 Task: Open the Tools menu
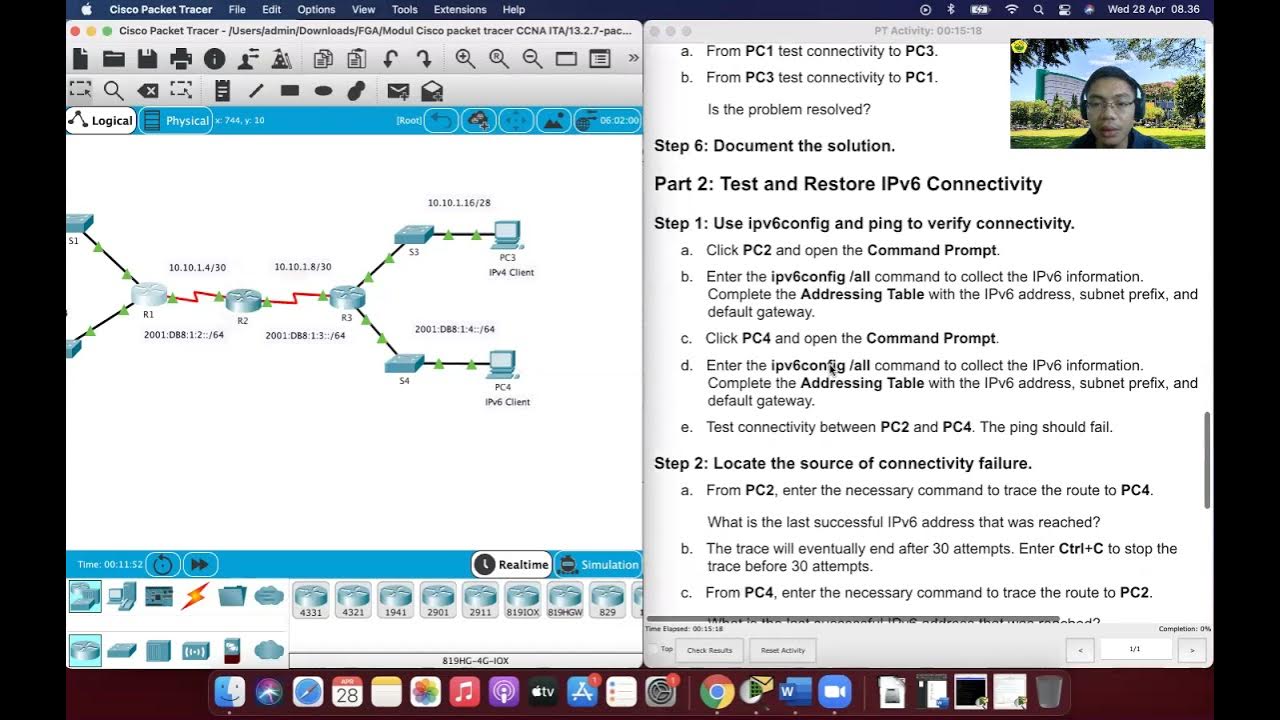click(x=405, y=9)
